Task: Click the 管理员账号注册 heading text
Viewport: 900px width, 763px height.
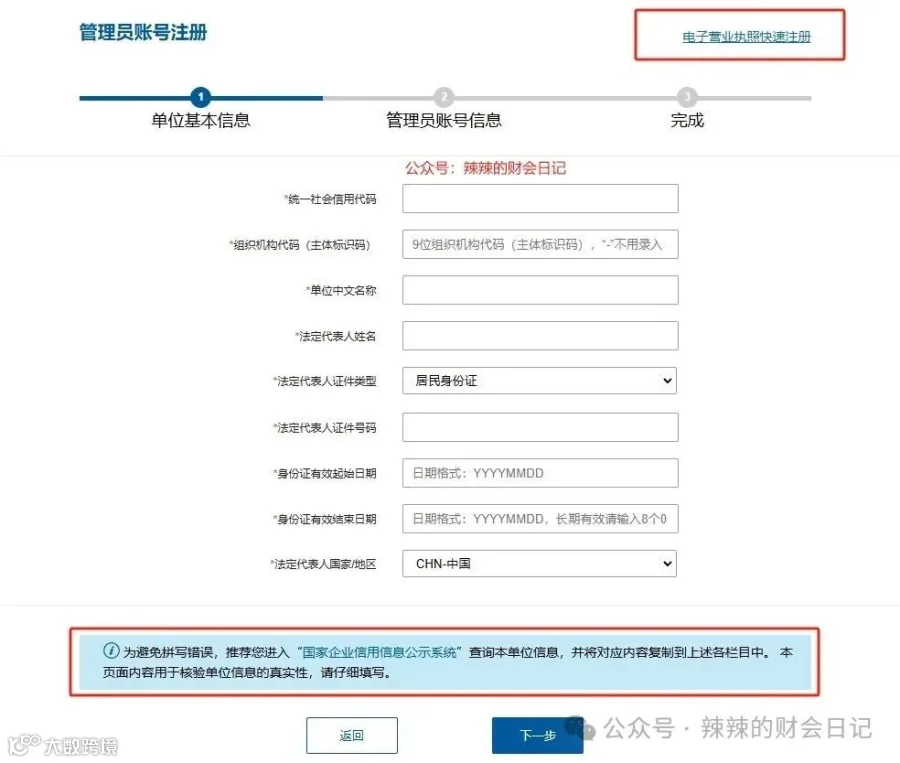Action: coord(143,32)
